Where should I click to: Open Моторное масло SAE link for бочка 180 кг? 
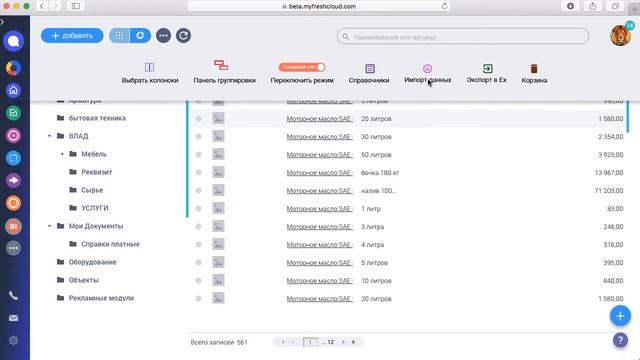(320, 173)
